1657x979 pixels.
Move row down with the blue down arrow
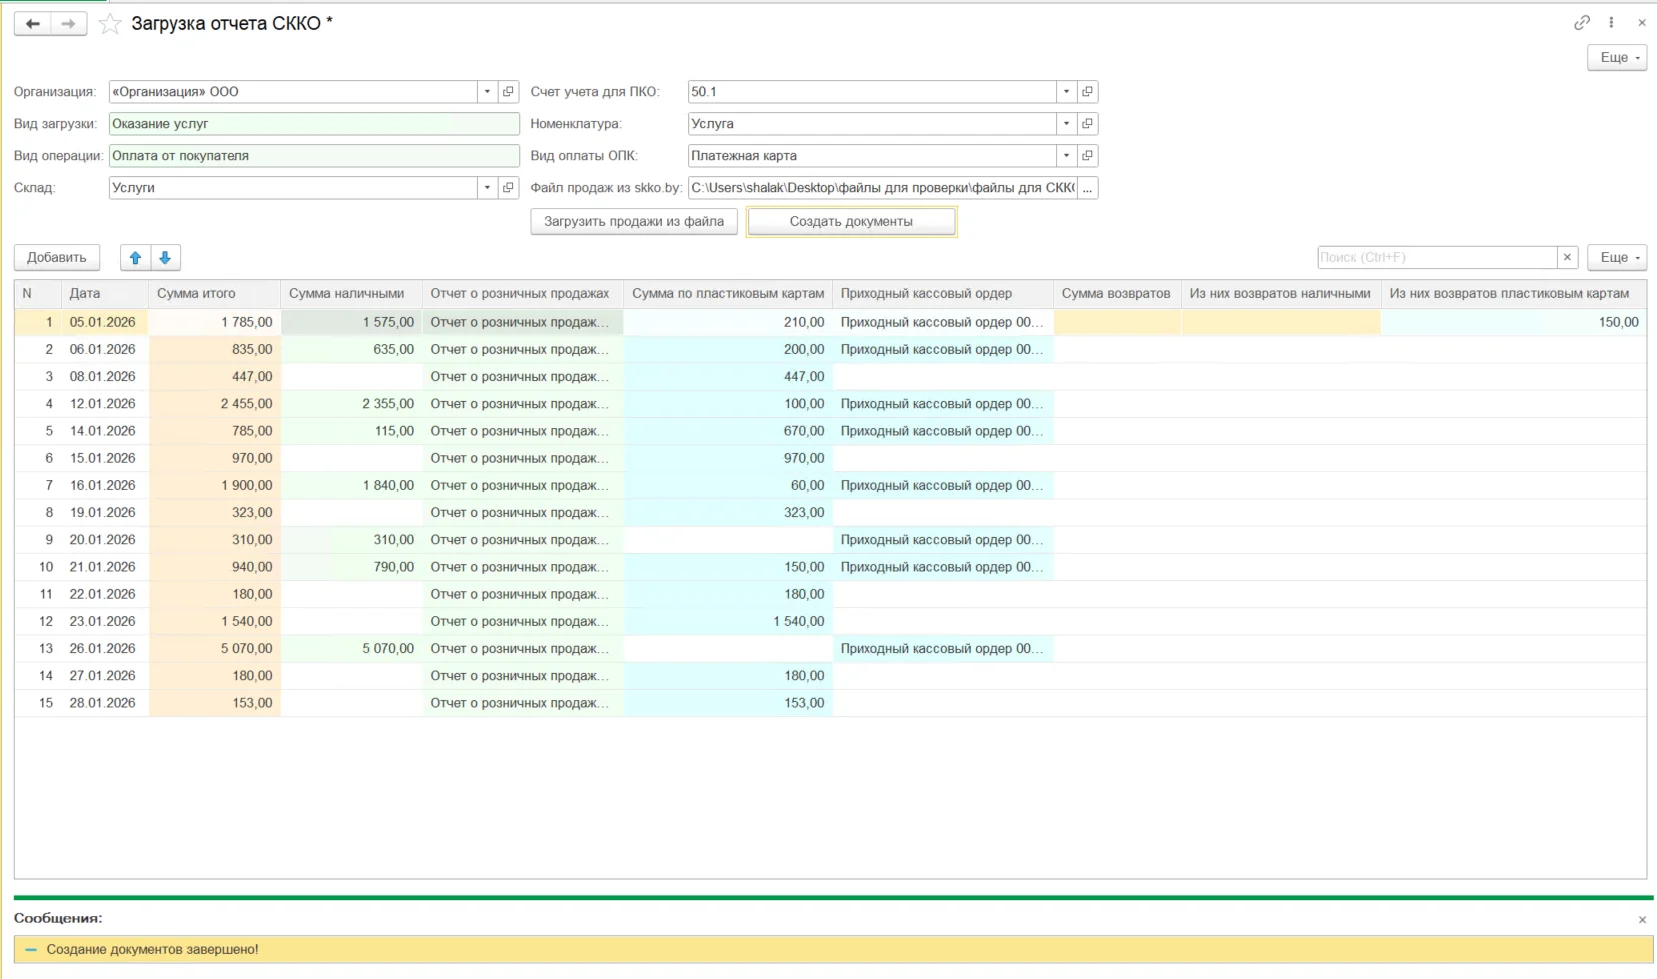165,257
